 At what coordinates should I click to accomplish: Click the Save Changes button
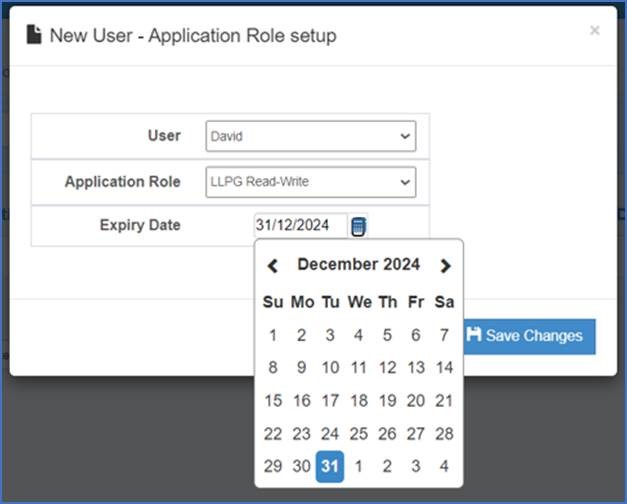point(529,336)
